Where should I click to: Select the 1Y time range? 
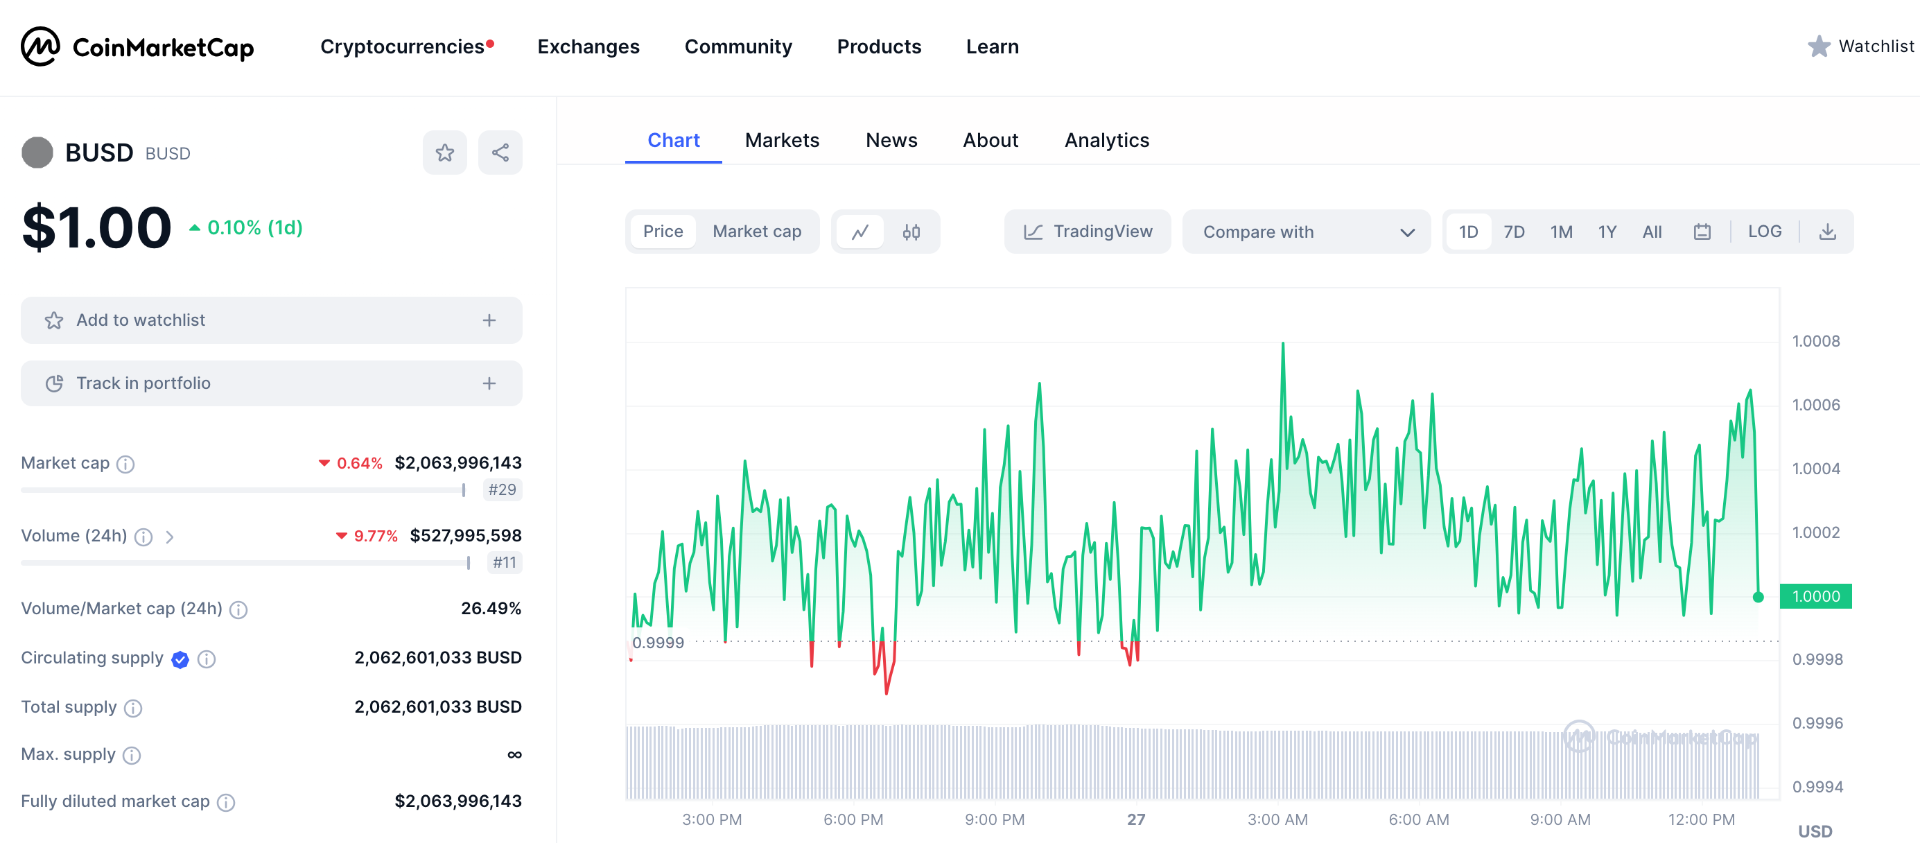coord(1607,232)
